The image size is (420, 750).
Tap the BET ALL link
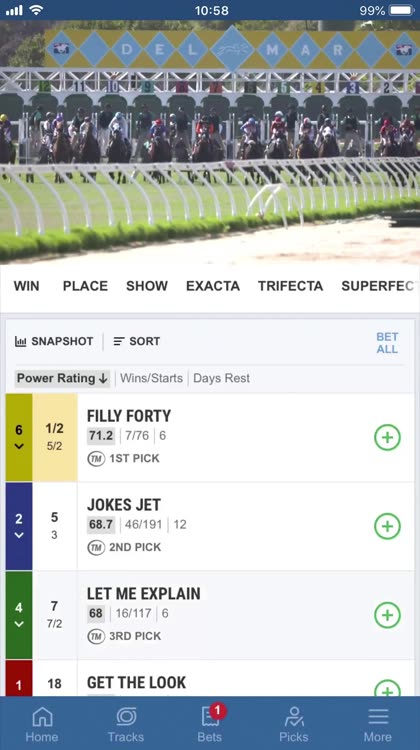click(387, 343)
